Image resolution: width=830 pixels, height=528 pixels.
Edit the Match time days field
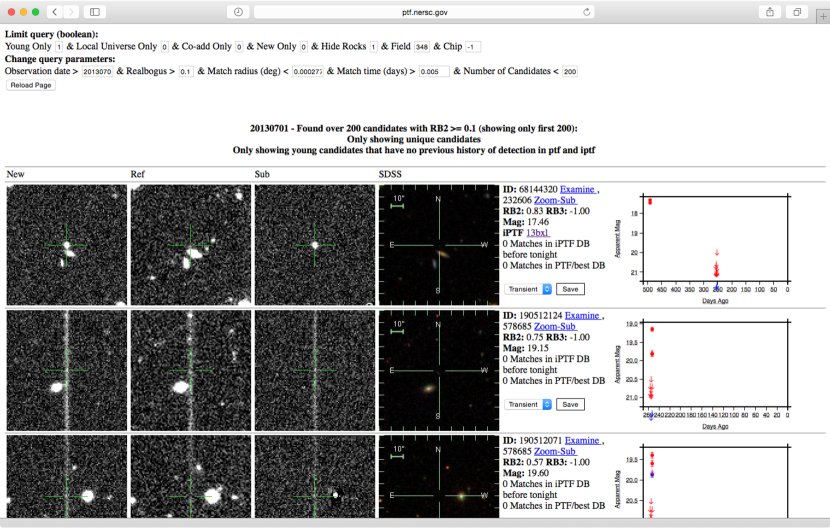point(434,71)
